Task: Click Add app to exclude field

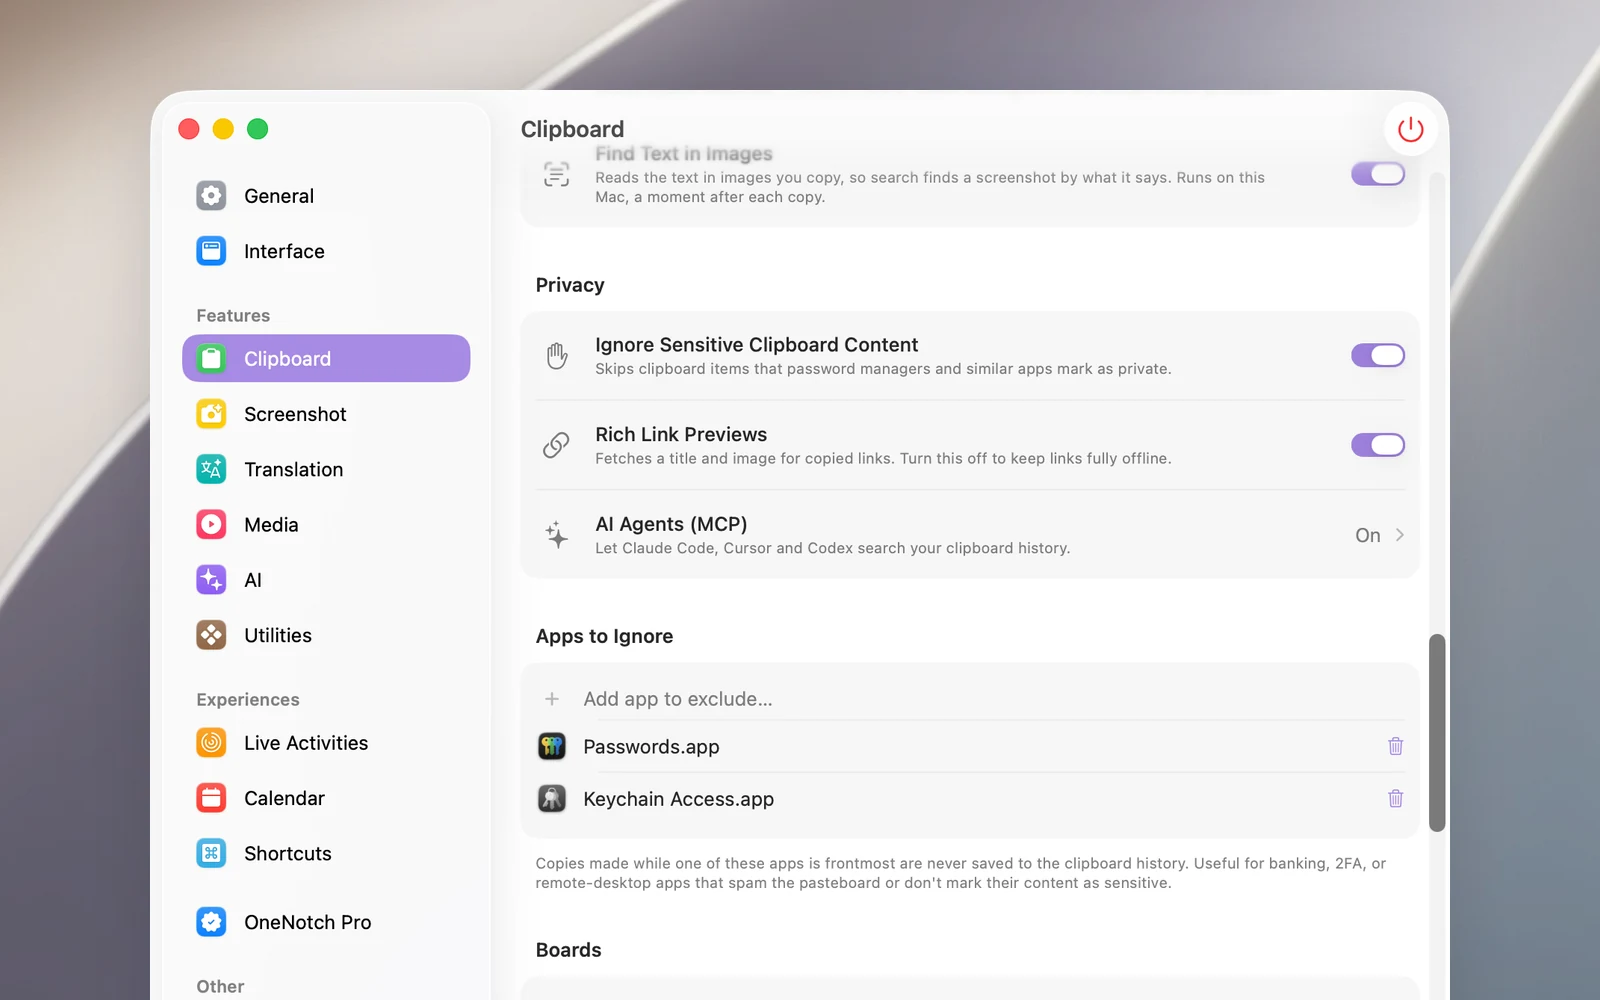Action: click(970, 699)
